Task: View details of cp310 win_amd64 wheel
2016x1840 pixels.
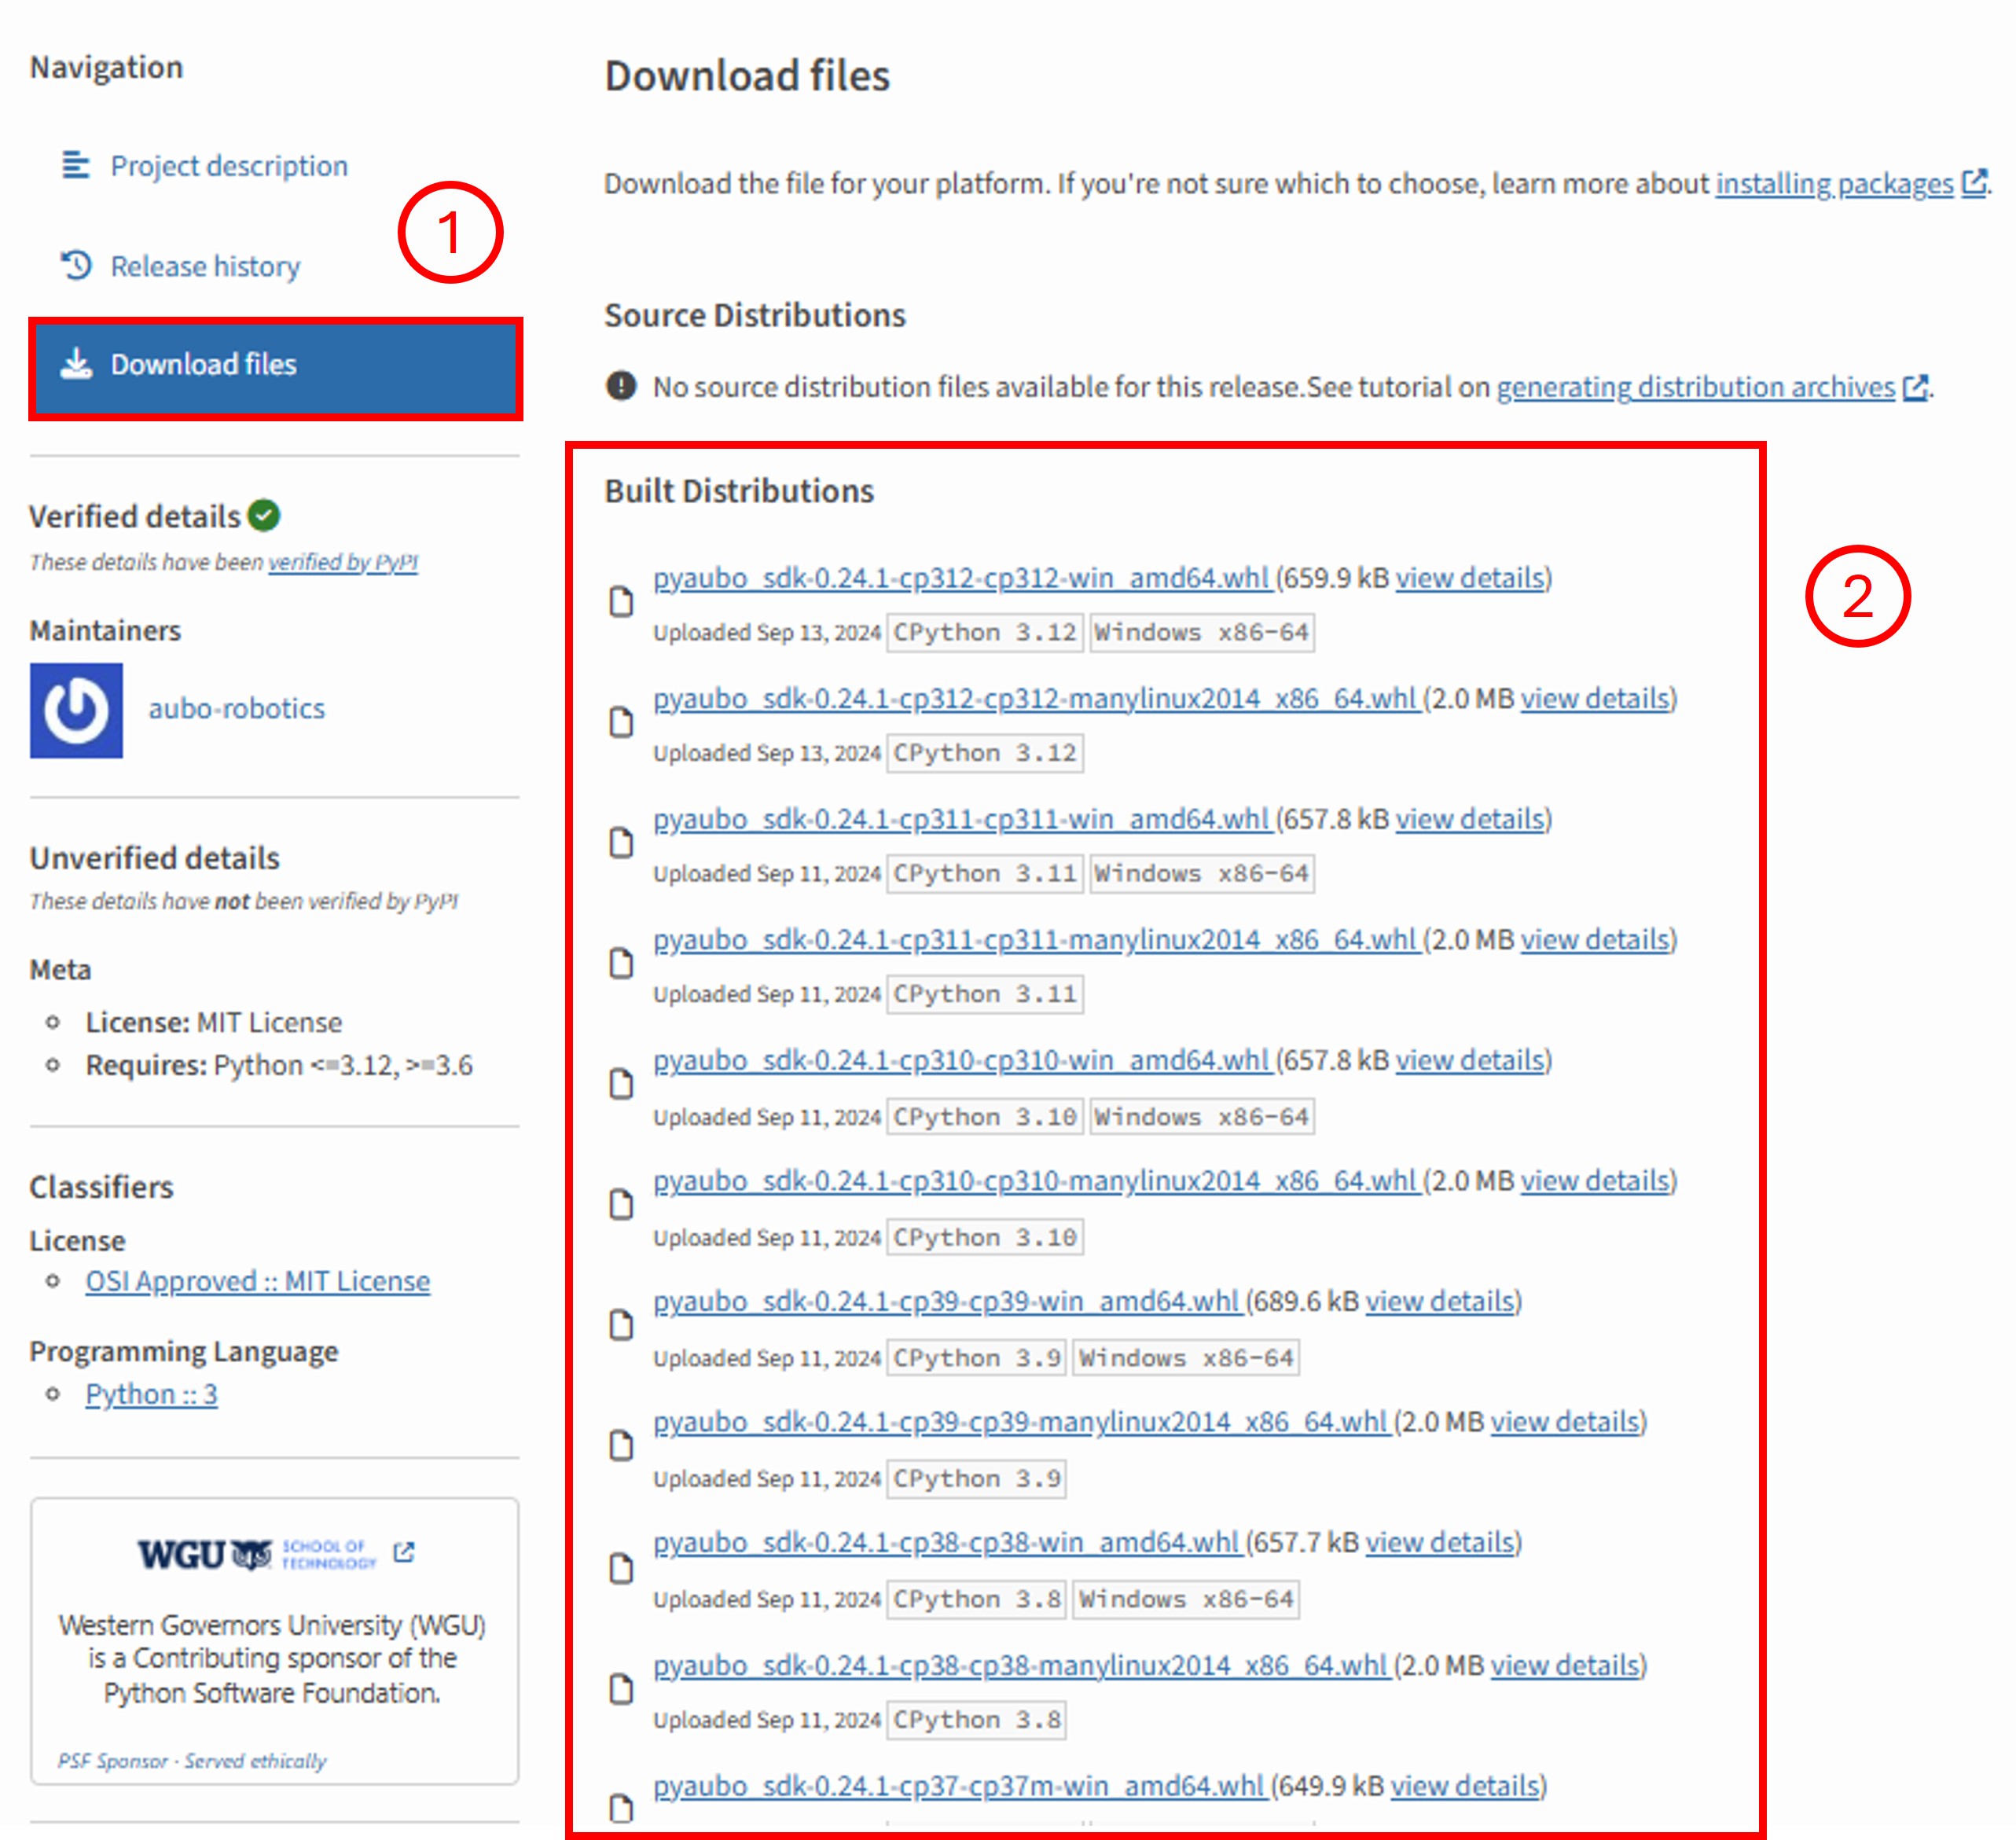Action: click(x=1470, y=1060)
